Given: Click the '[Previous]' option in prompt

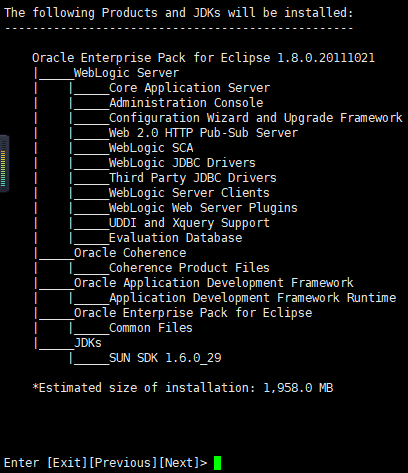Looking at the screenshot, I should tap(123, 463).
